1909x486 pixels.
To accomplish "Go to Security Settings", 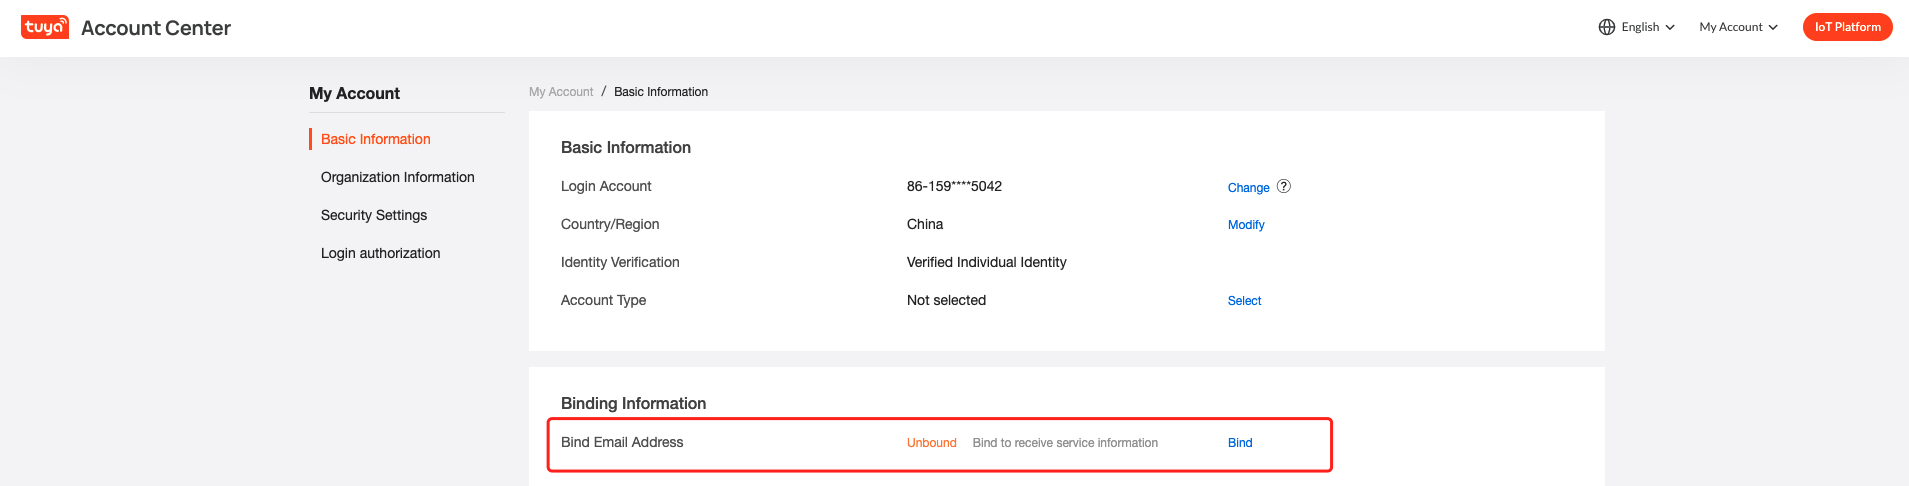I will 374,215.
